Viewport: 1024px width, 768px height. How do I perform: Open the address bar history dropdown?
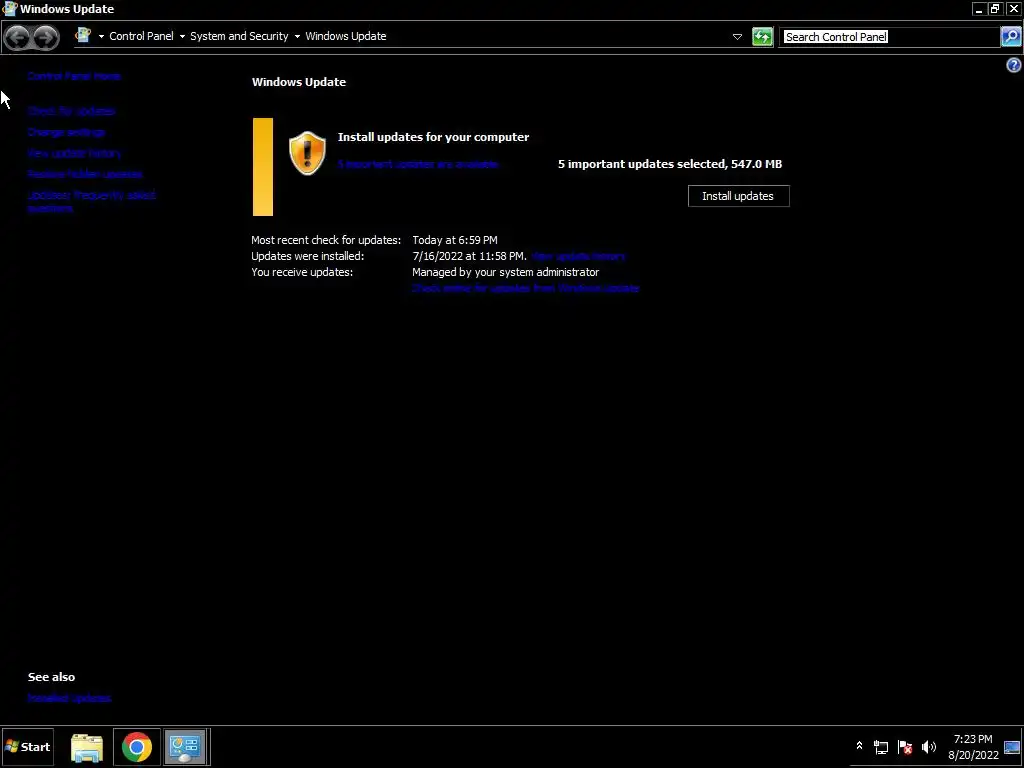[737, 37]
